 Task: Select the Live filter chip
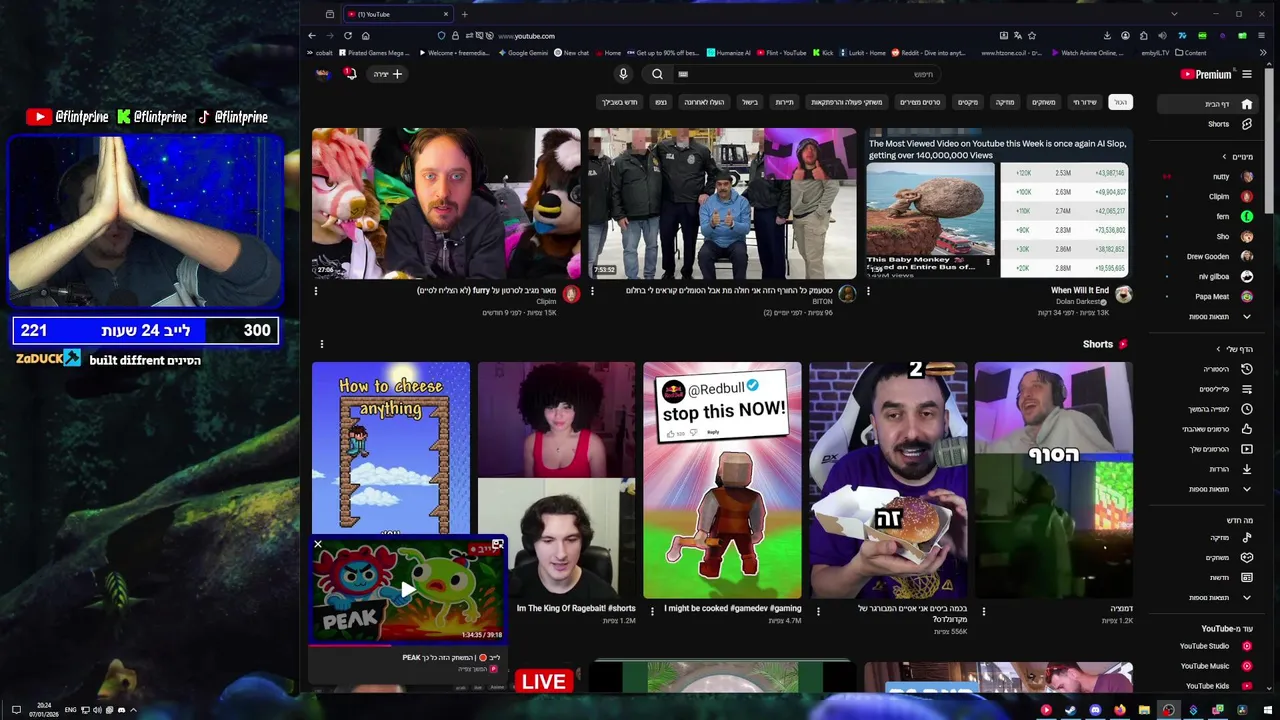point(1085,102)
